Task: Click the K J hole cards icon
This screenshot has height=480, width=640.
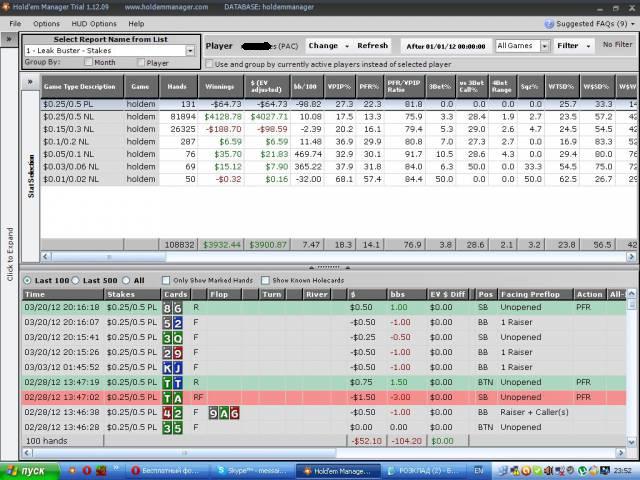Action: (172, 368)
